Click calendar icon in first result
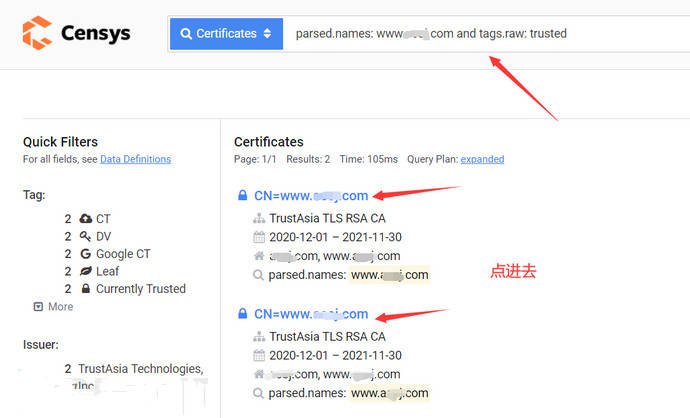 coord(259,237)
